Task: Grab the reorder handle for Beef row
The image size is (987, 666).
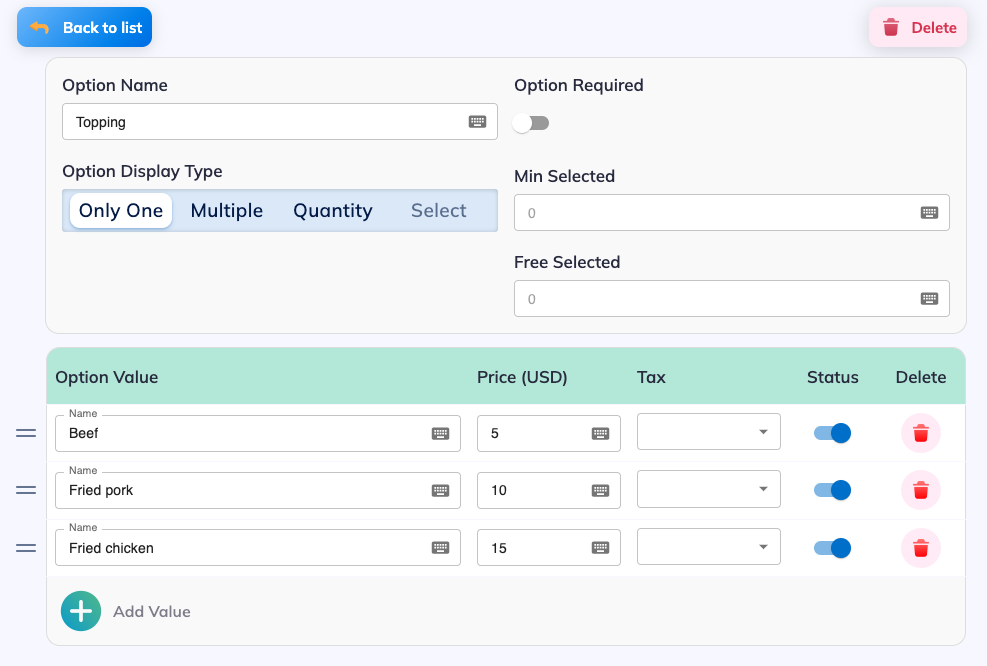Action: pos(26,433)
